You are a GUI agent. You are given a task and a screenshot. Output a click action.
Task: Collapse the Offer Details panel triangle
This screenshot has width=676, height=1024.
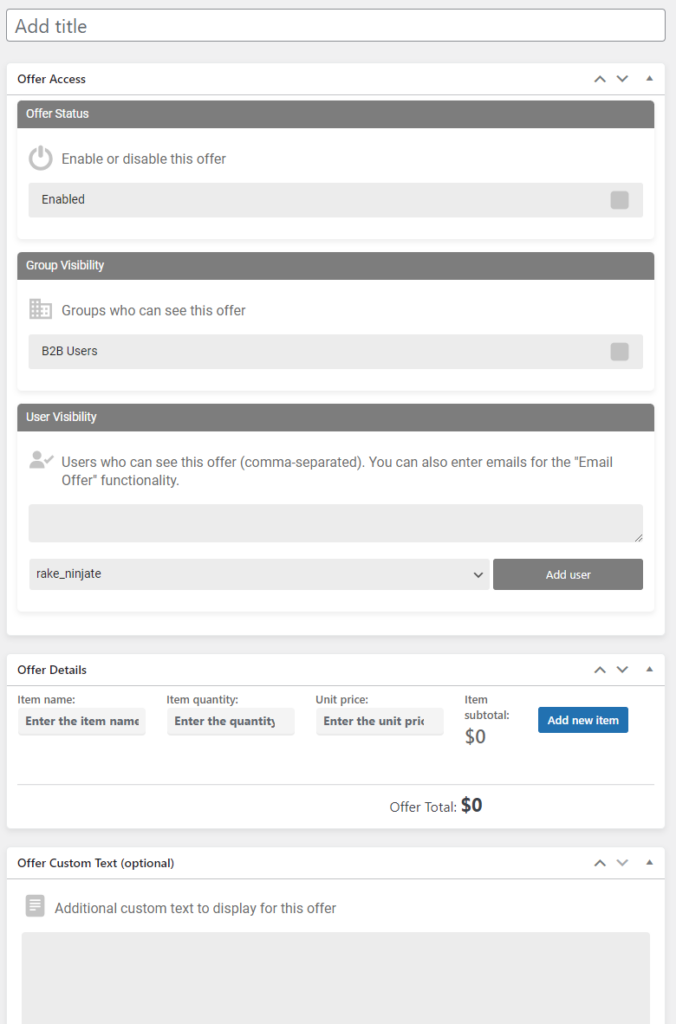649,669
